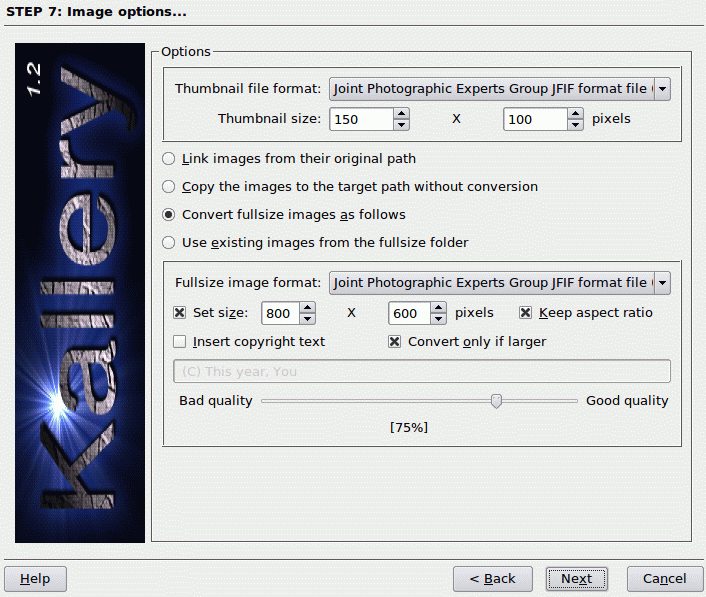Screen dimensions: 706x597
Task: Decrease thumbnail height with down arrow
Action: point(575,125)
